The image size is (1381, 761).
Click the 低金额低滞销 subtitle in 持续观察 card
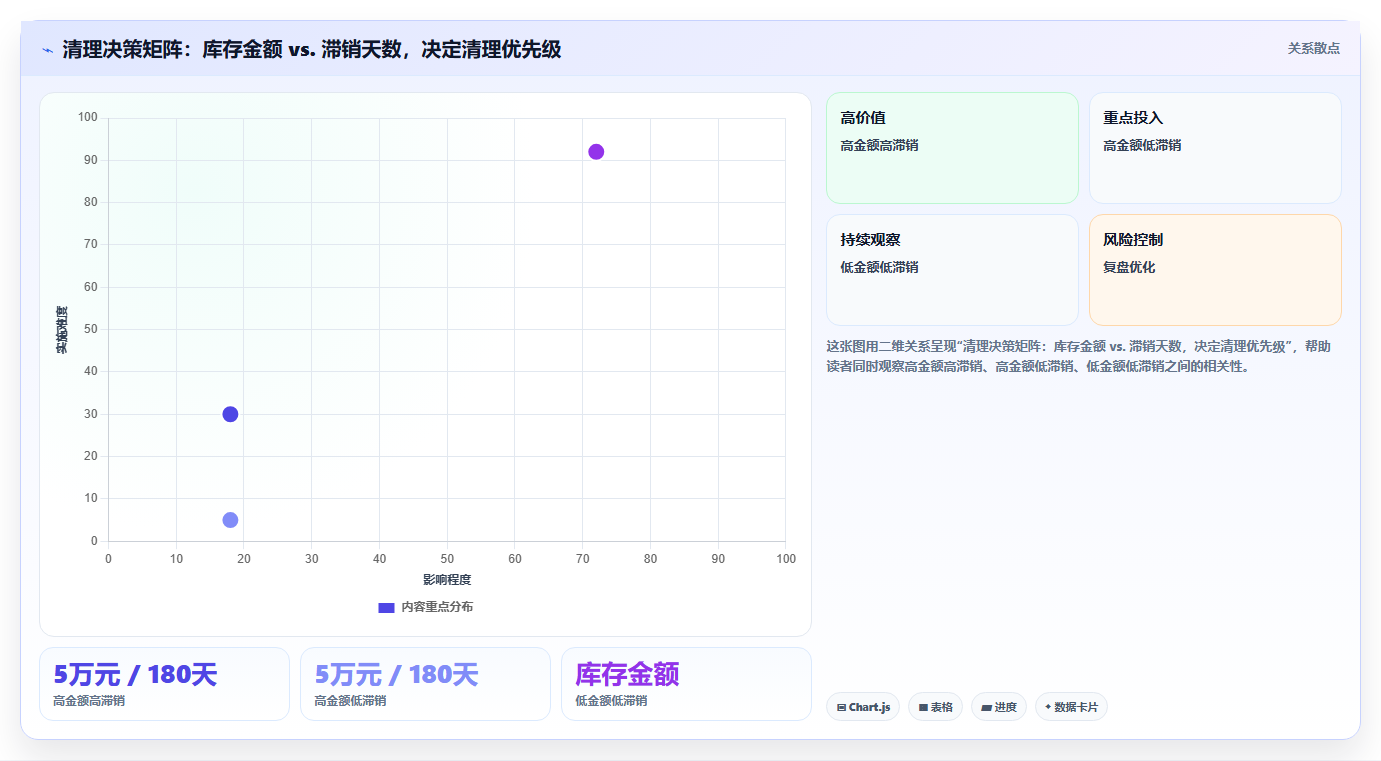click(879, 267)
